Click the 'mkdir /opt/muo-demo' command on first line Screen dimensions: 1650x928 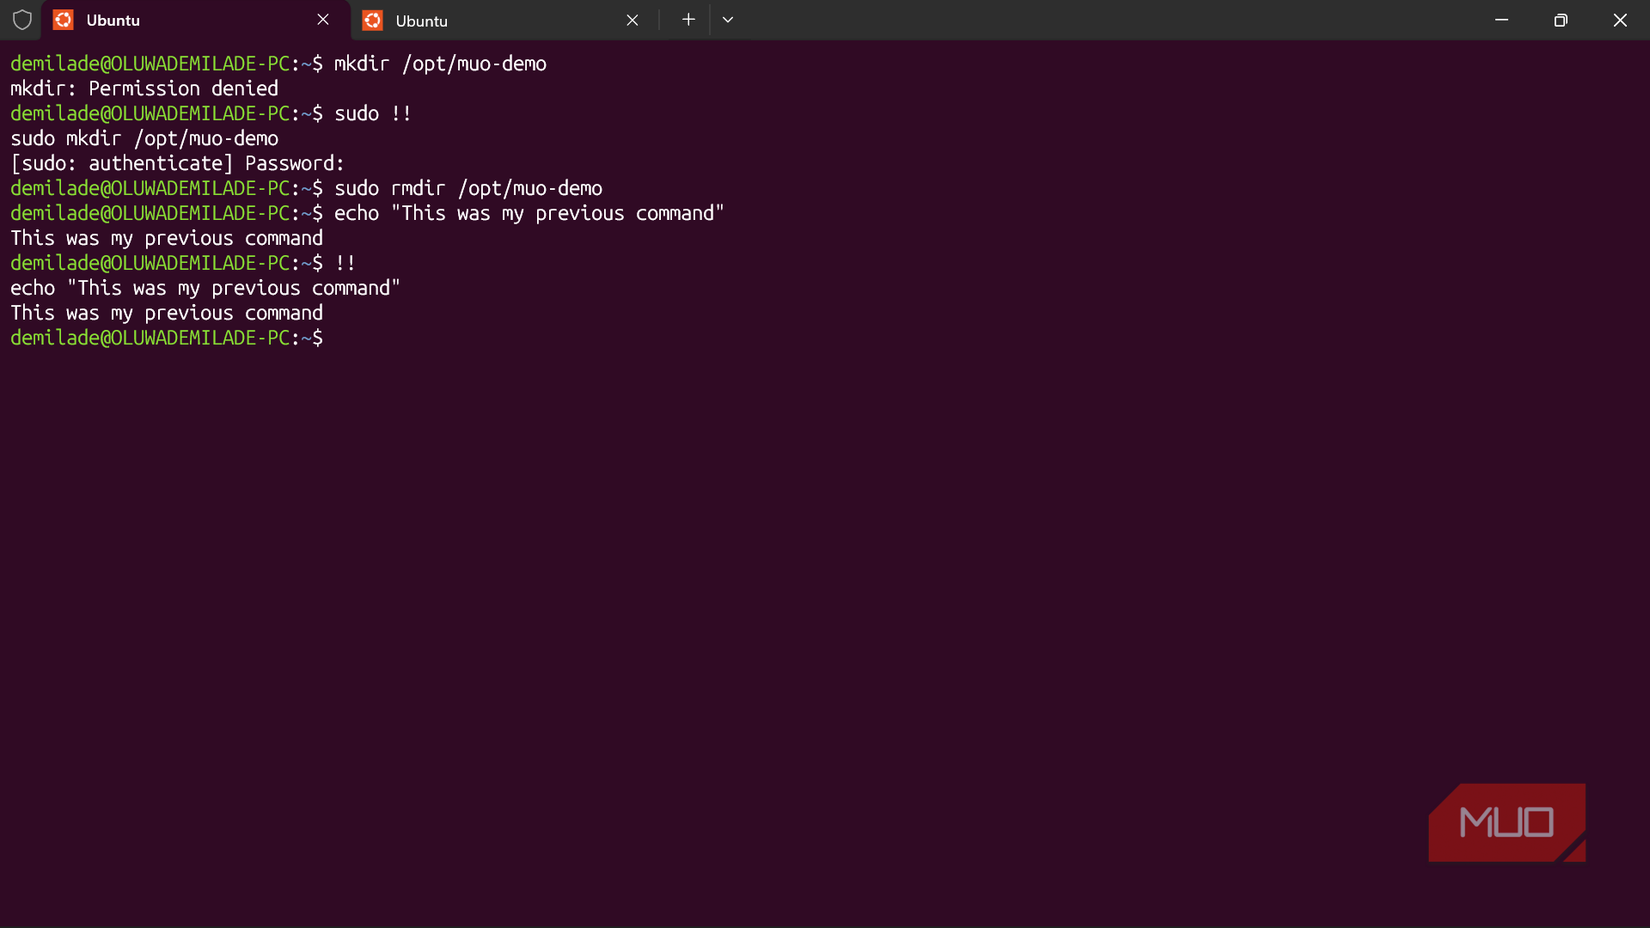440,64
